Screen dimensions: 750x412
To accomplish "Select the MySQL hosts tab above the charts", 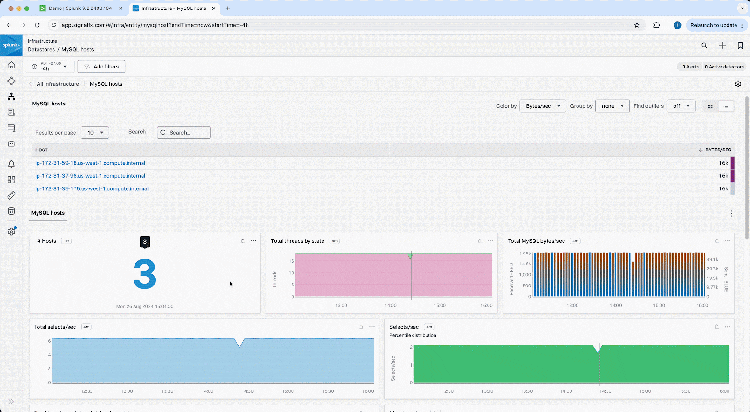I will point(48,213).
